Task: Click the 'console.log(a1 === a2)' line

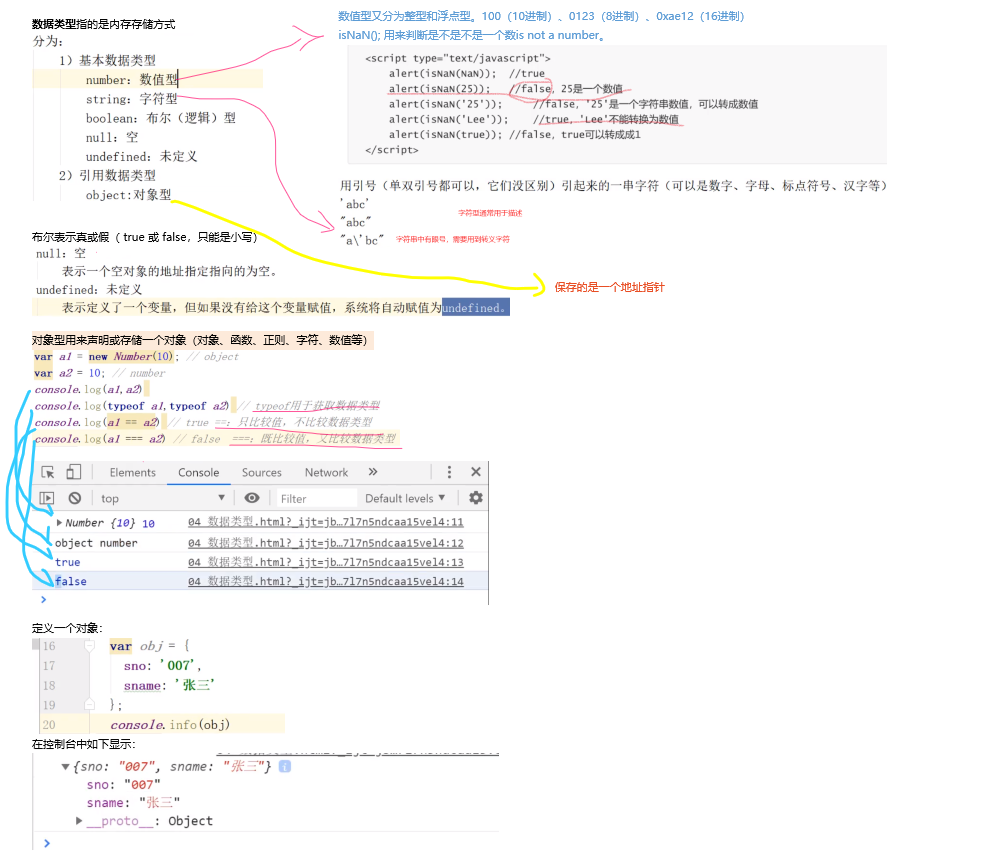Action: point(100,439)
